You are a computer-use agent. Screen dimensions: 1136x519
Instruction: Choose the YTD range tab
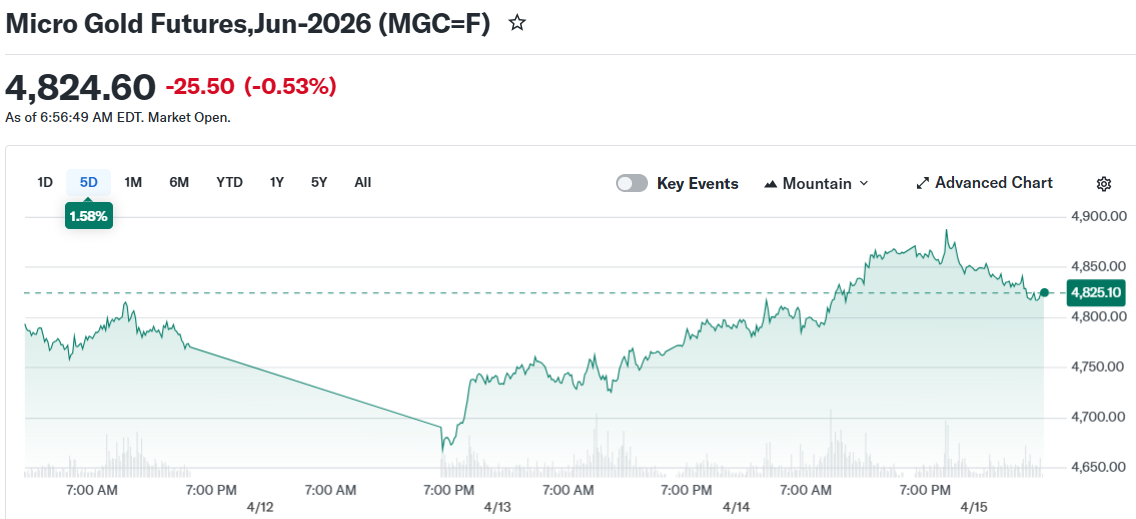click(x=230, y=183)
